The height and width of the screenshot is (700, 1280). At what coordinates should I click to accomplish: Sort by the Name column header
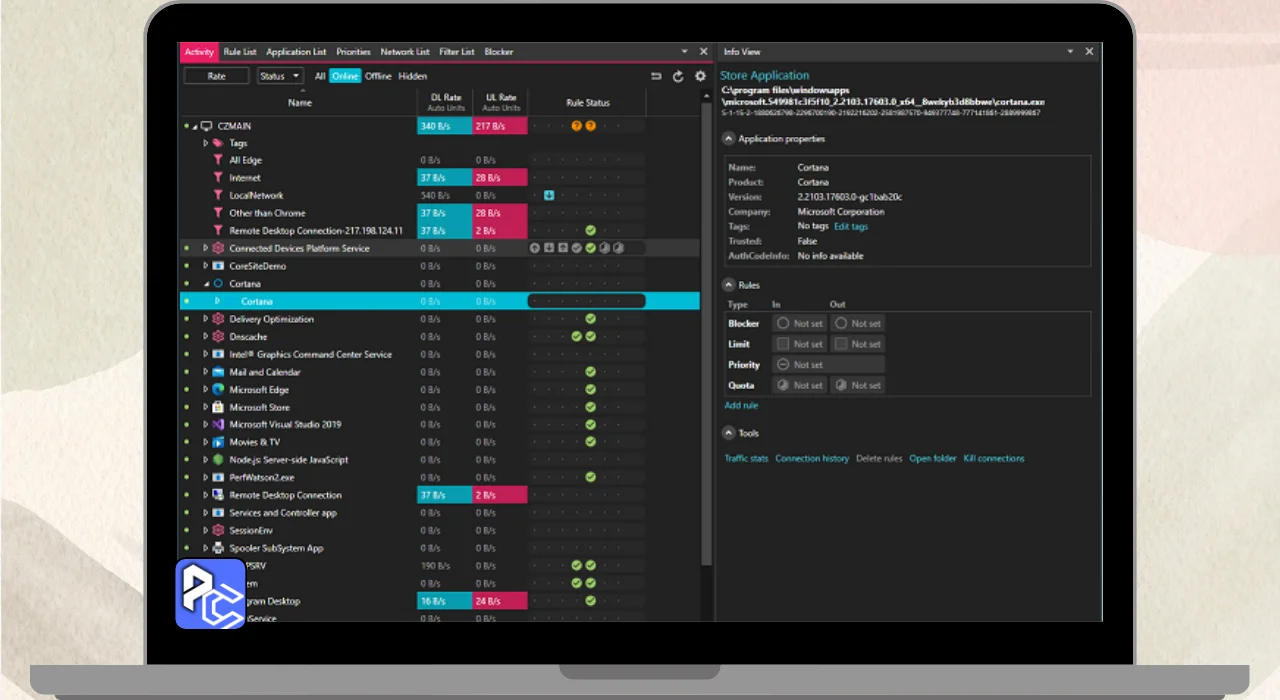(299, 102)
